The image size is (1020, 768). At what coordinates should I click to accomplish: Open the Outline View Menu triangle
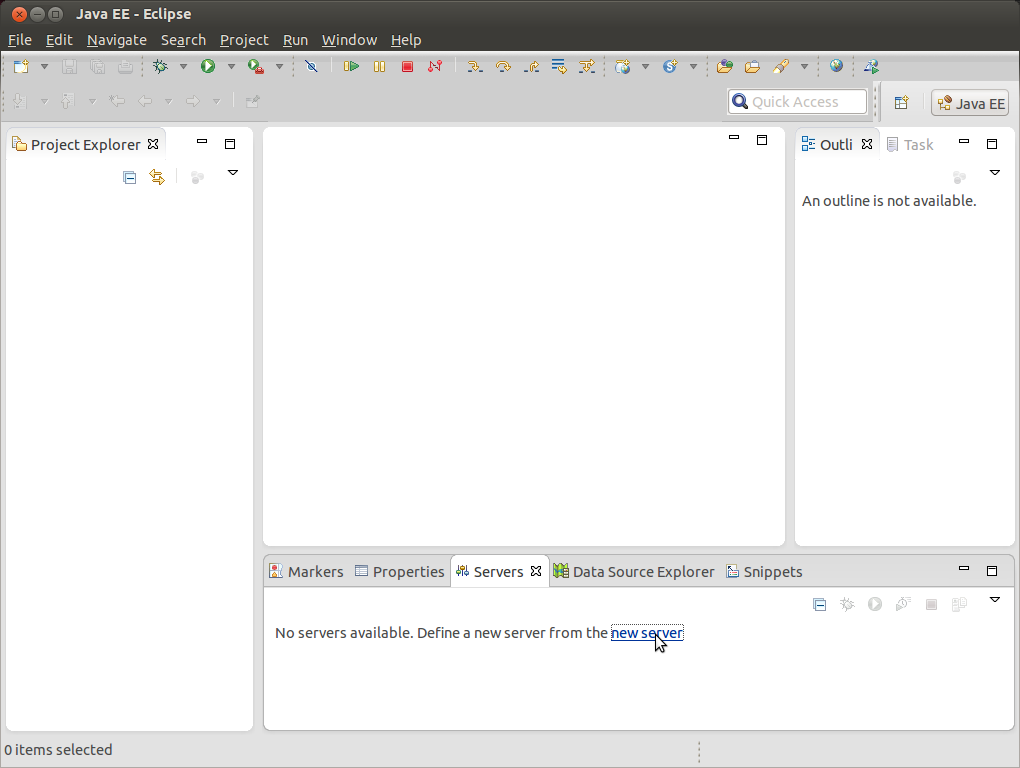point(995,173)
